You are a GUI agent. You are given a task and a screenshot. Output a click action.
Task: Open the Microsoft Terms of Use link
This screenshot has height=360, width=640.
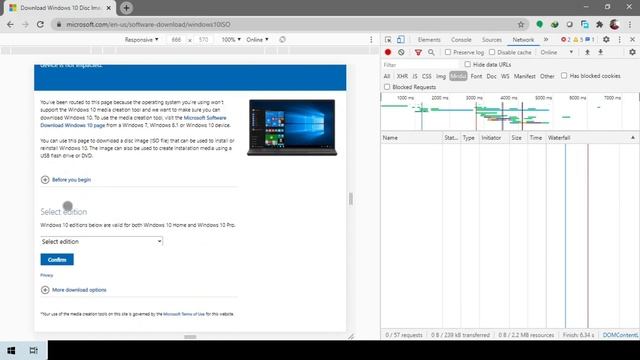(x=184, y=314)
